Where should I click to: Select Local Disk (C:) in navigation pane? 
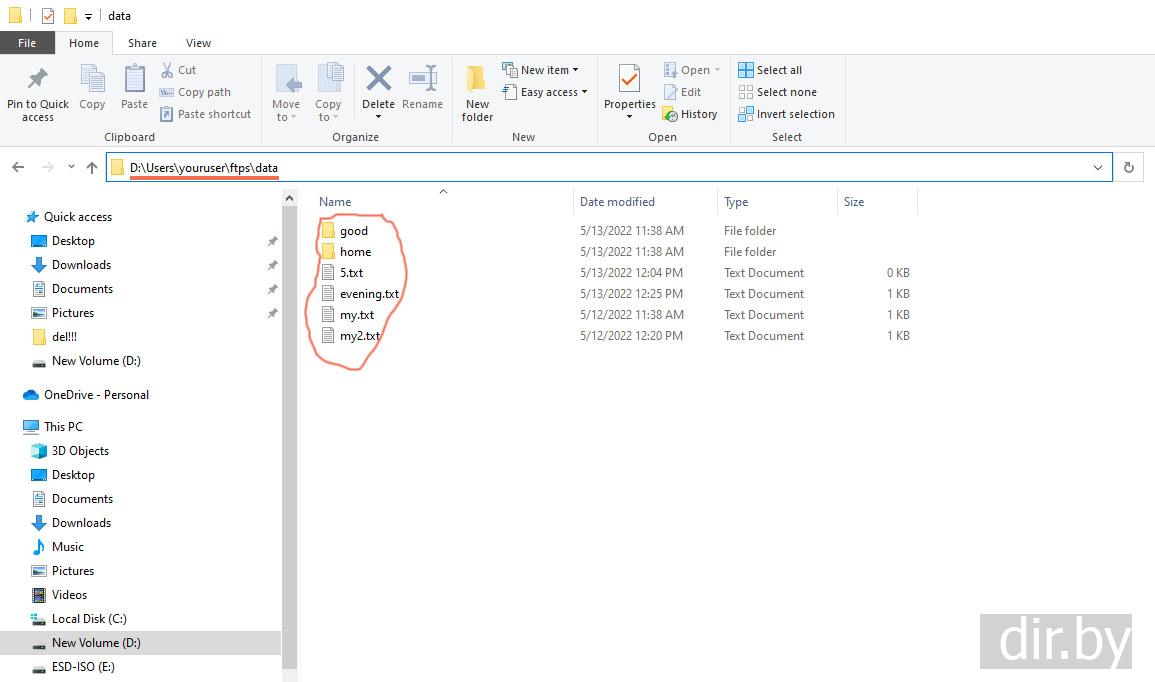coord(89,619)
